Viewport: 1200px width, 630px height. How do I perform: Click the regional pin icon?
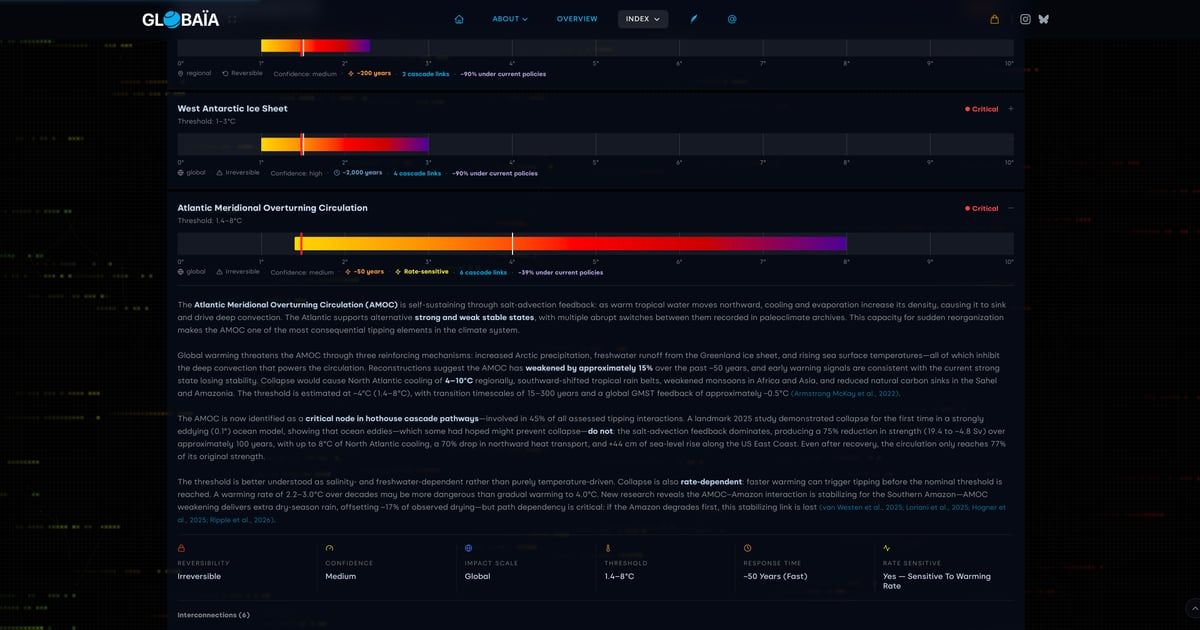181,73
